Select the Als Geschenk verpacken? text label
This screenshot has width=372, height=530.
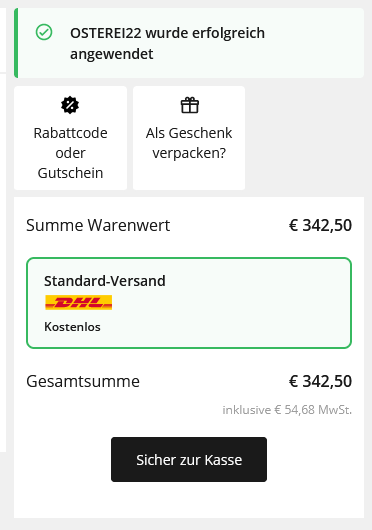pyautogui.click(x=189, y=143)
